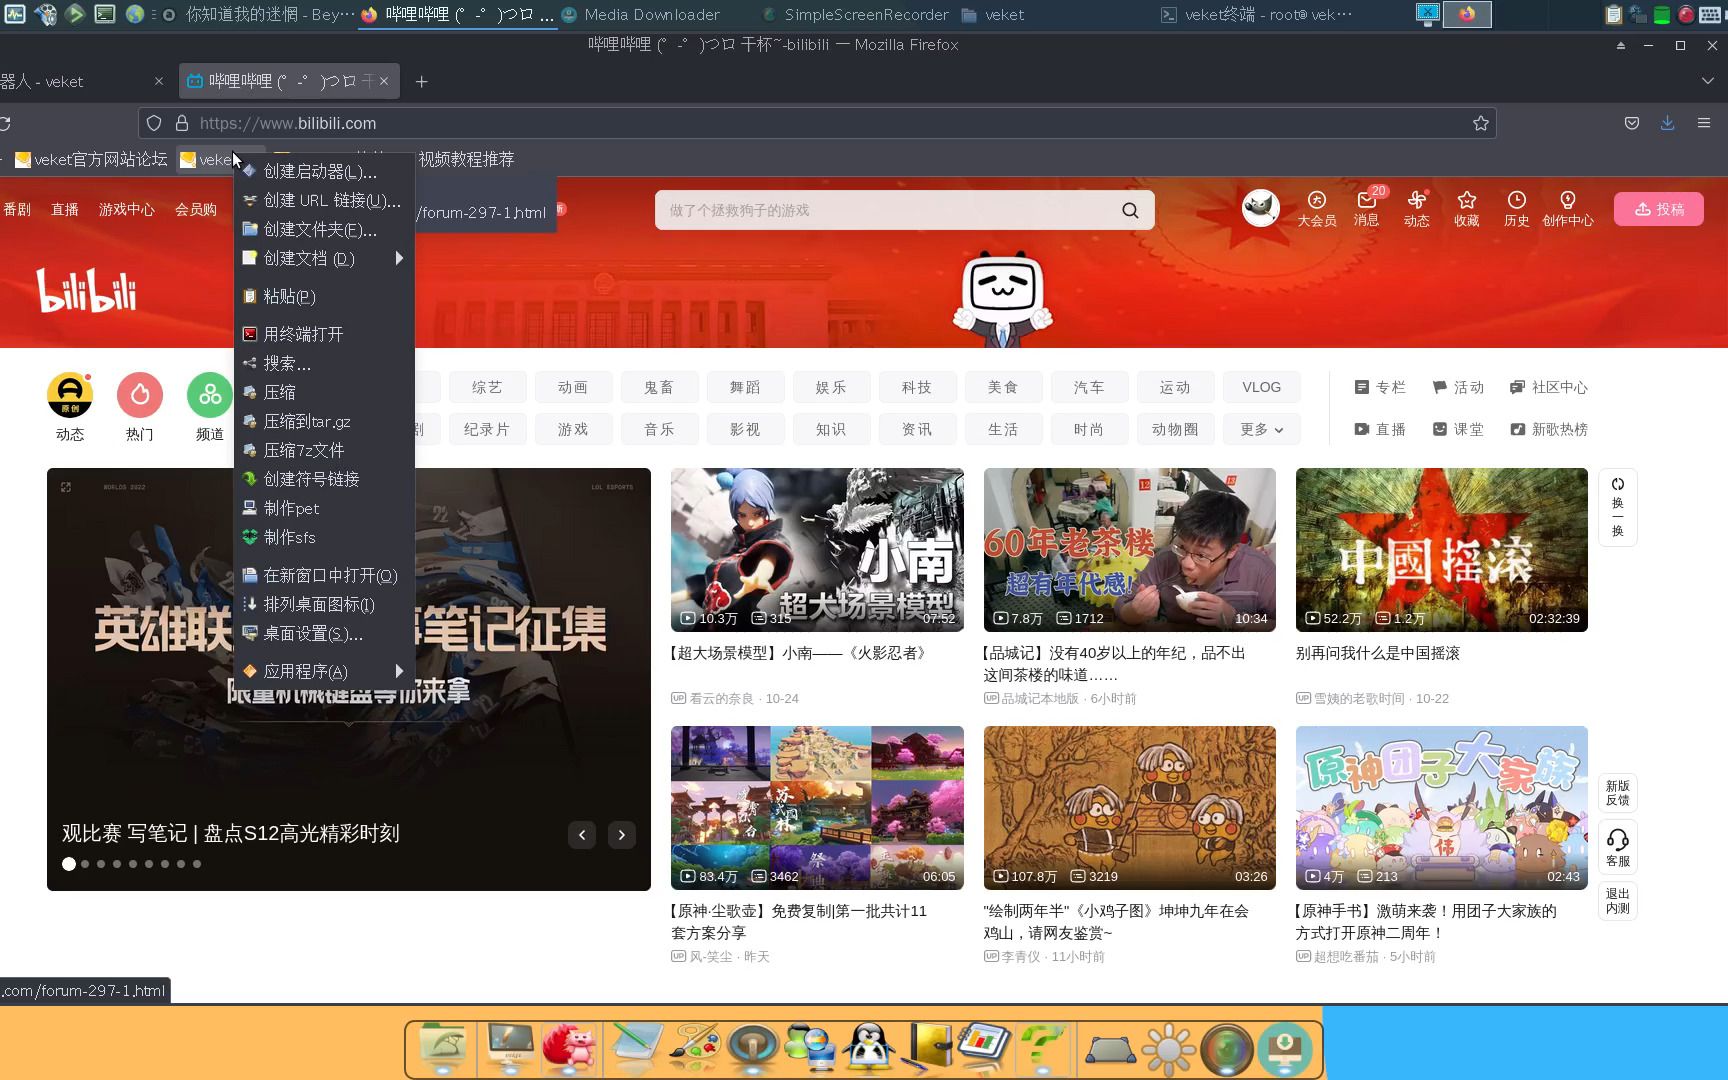Image resolution: width=1728 pixels, height=1080 pixels.
Task: Open the 鬼畜 category link
Action: (659, 387)
